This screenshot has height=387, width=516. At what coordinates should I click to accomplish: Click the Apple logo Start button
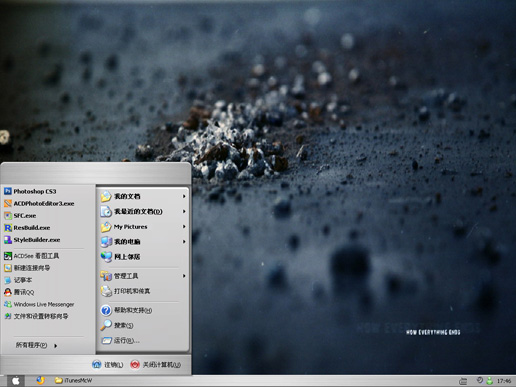coord(15,381)
